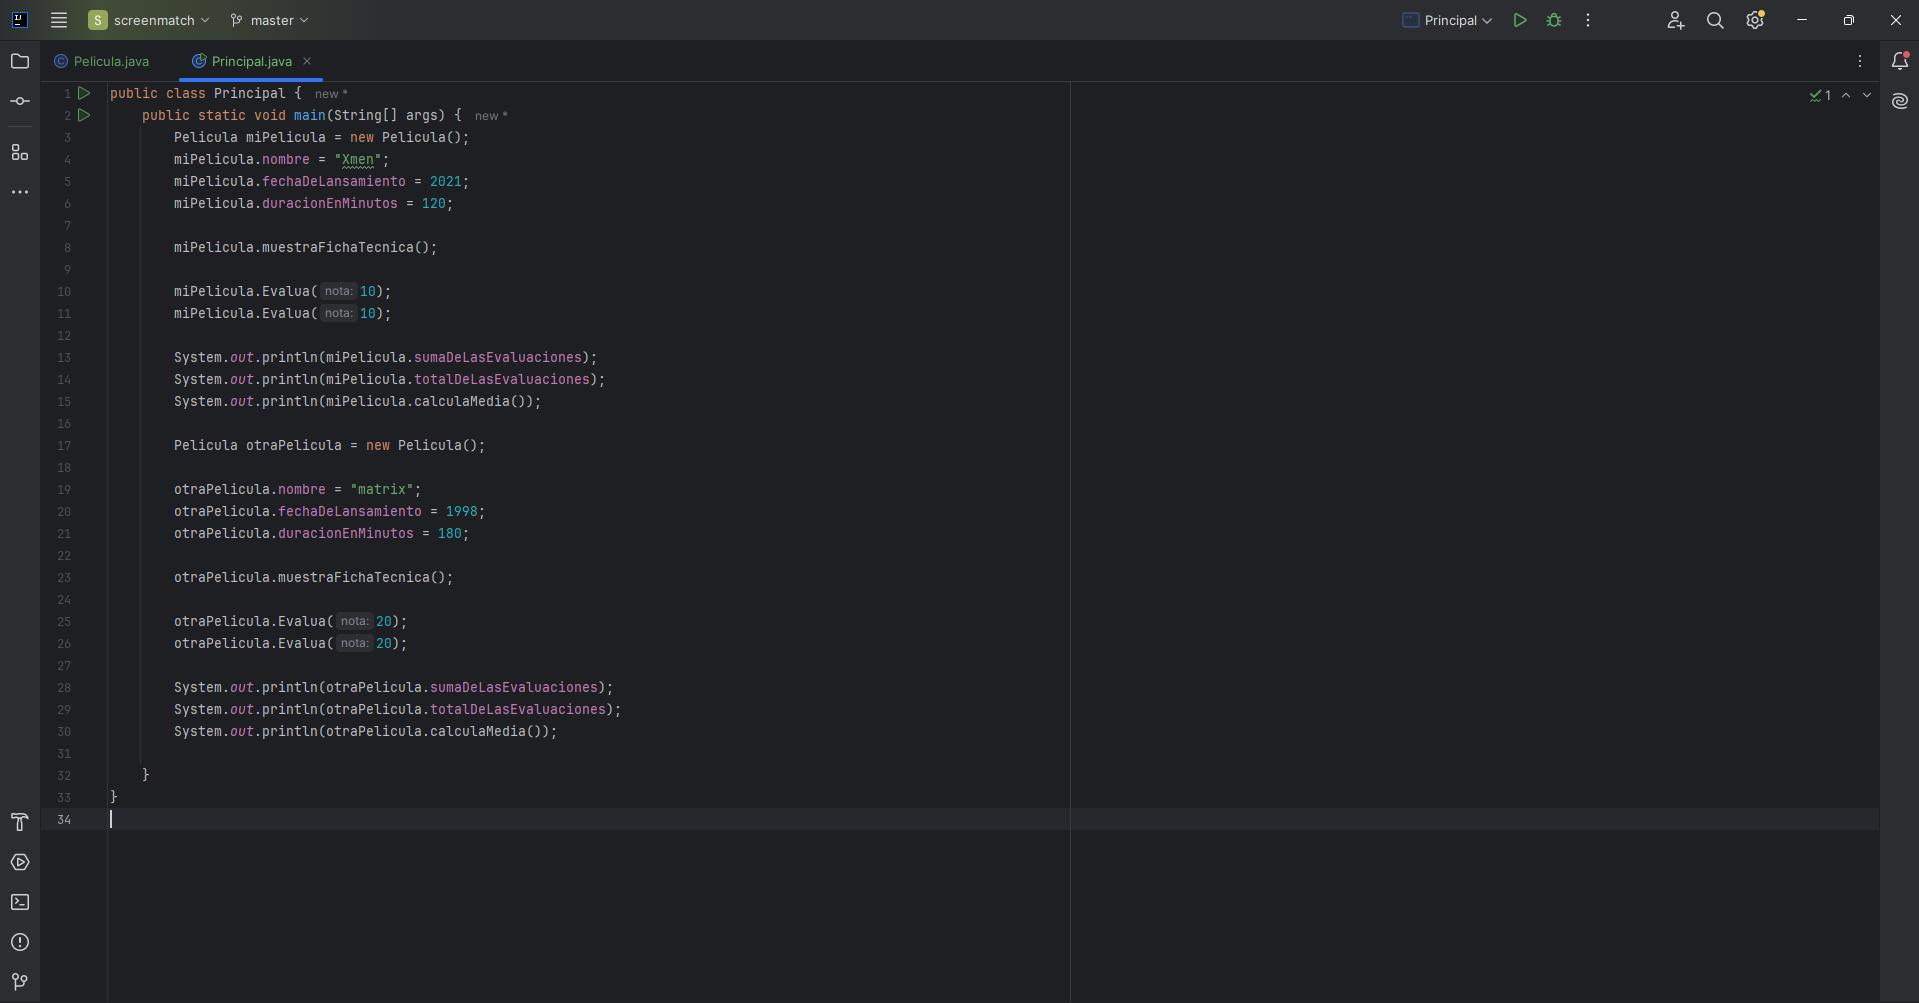Open Code With Me add-user icon
1919x1003 pixels.
pyautogui.click(x=1676, y=20)
